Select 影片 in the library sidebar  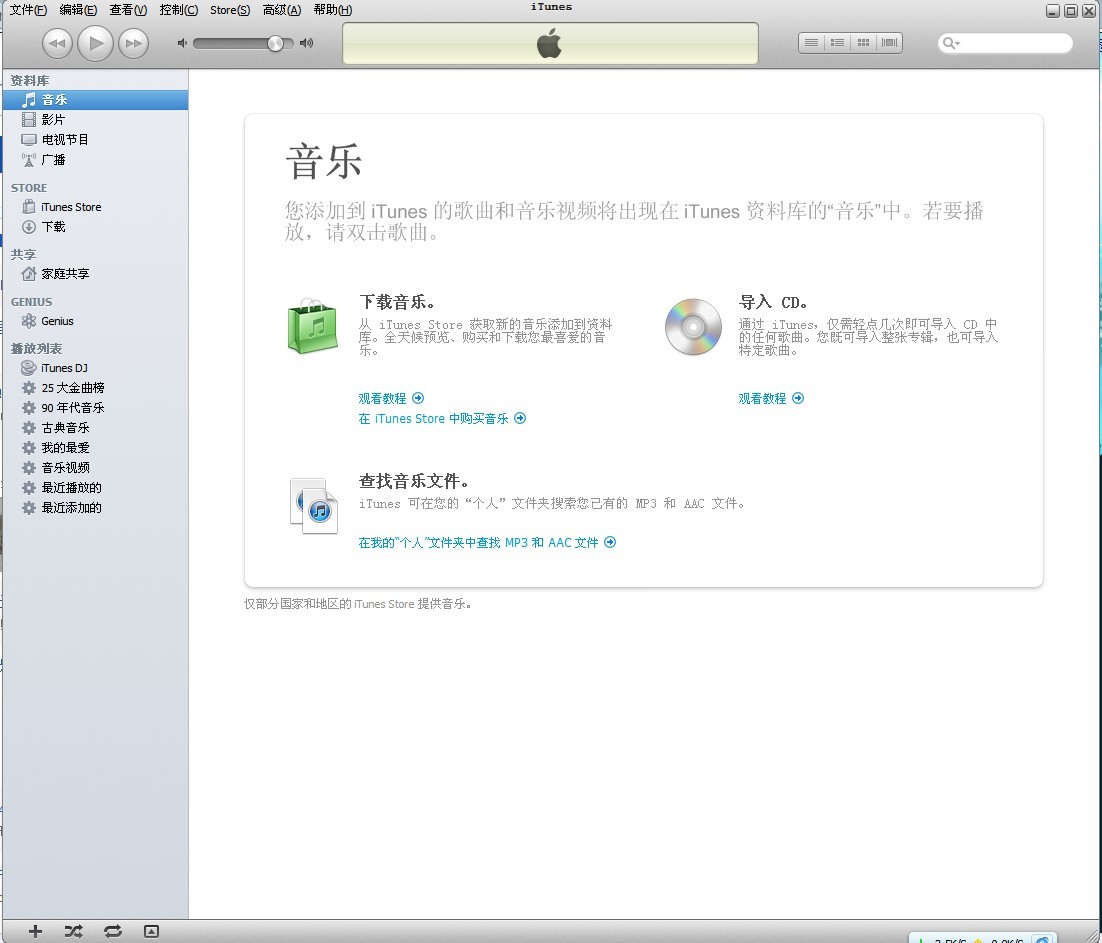tap(96, 119)
